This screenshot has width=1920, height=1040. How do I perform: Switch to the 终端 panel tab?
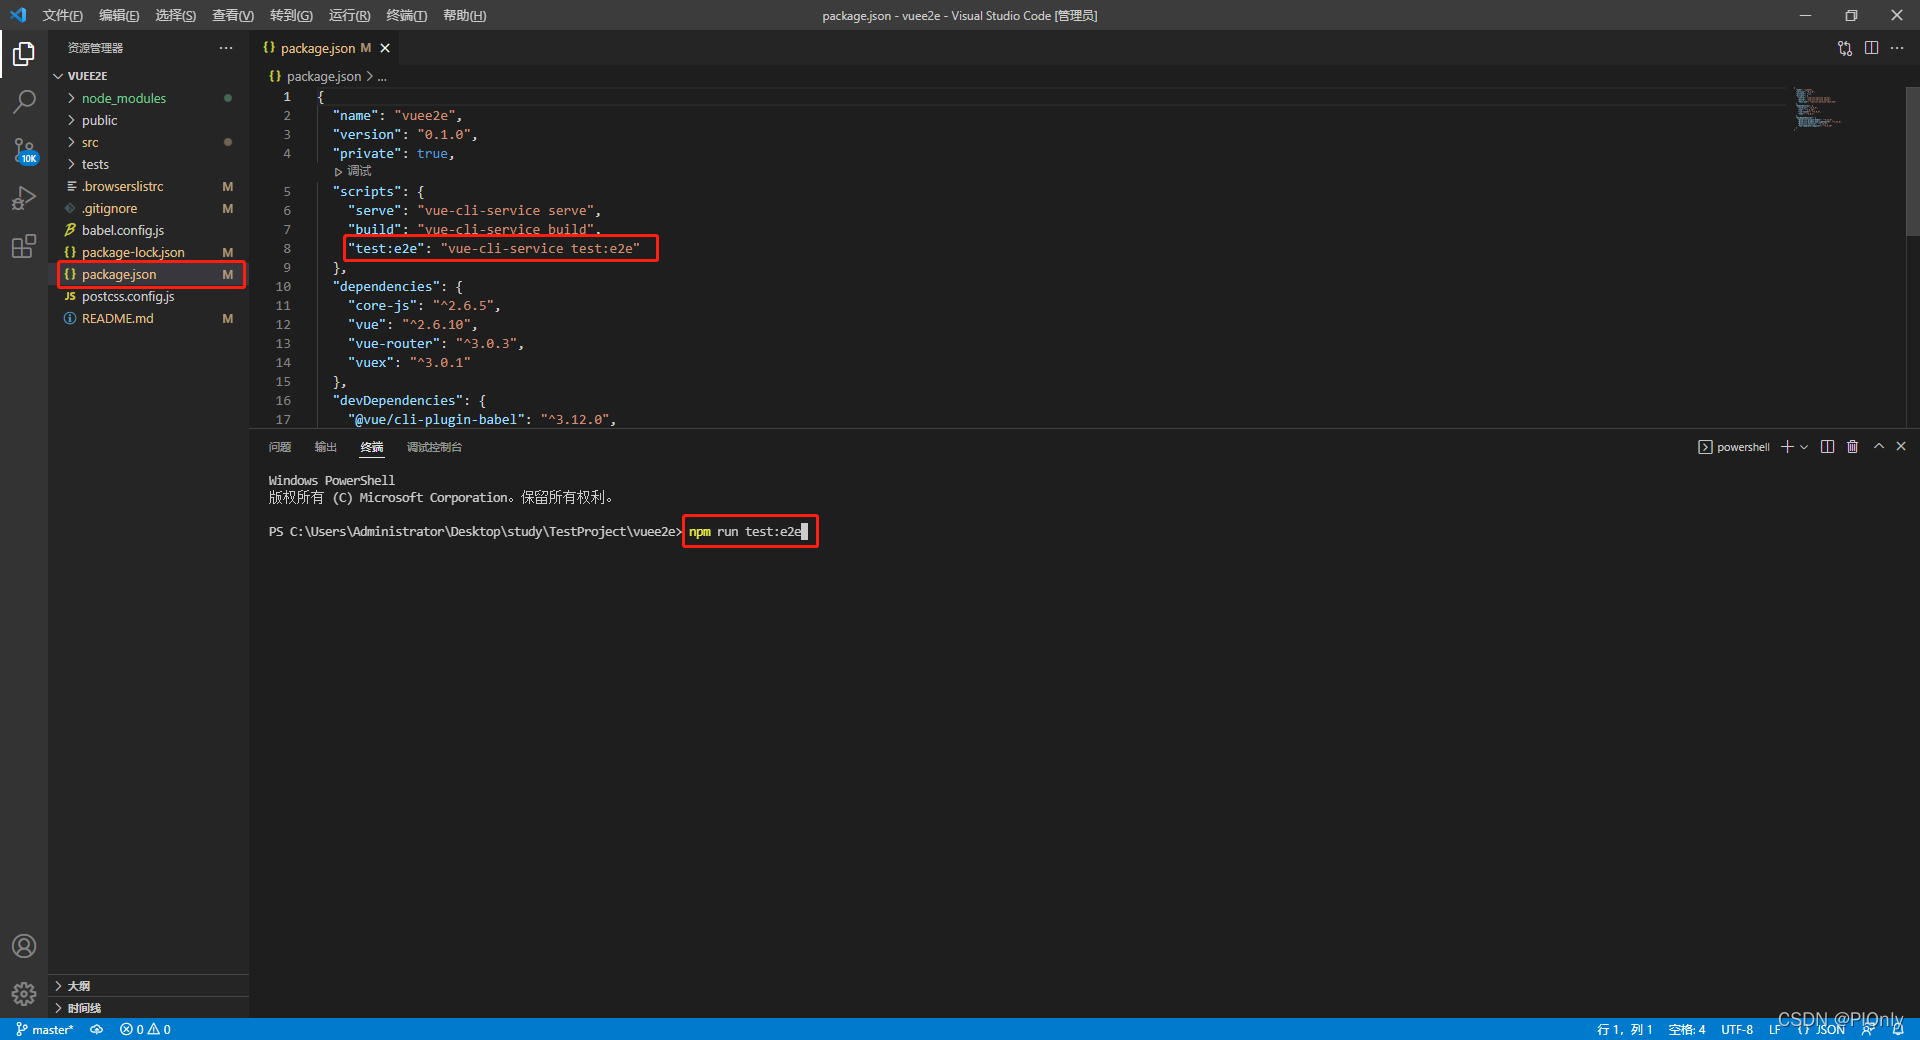[x=372, y=447]
